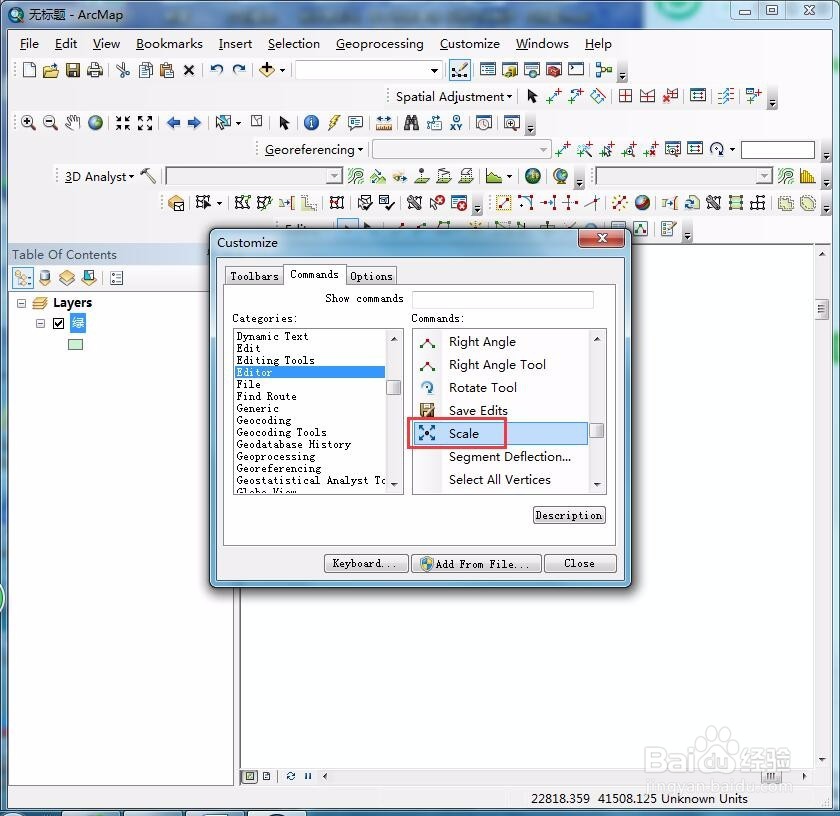Viewport: 840px width, 816px height.
Task: Click the Commands list scrollbar down arrow
Action: click(597, 485)
